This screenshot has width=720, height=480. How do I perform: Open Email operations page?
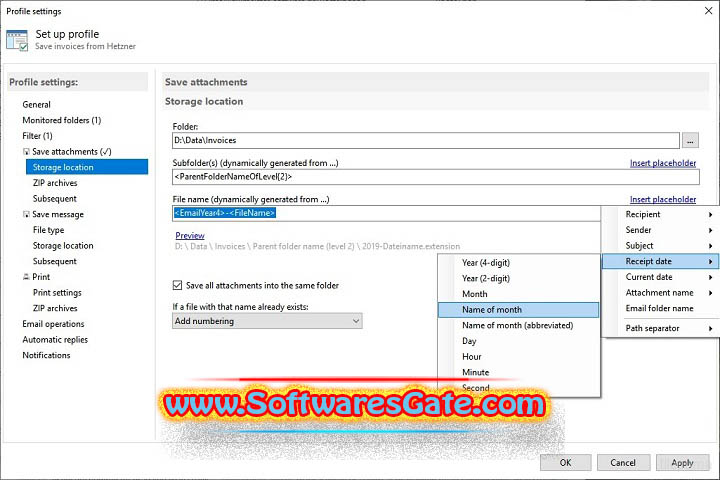[53, 324]
